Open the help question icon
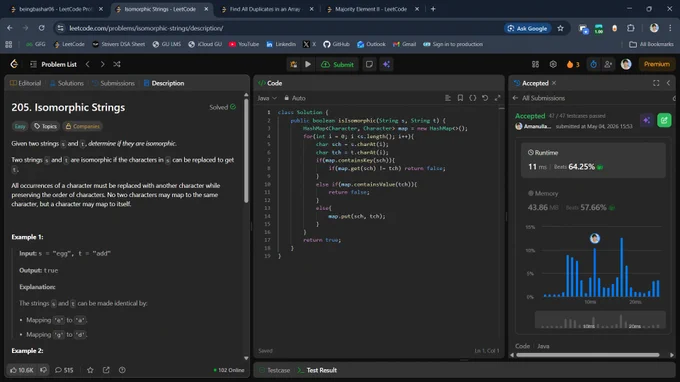 point(122,370)
